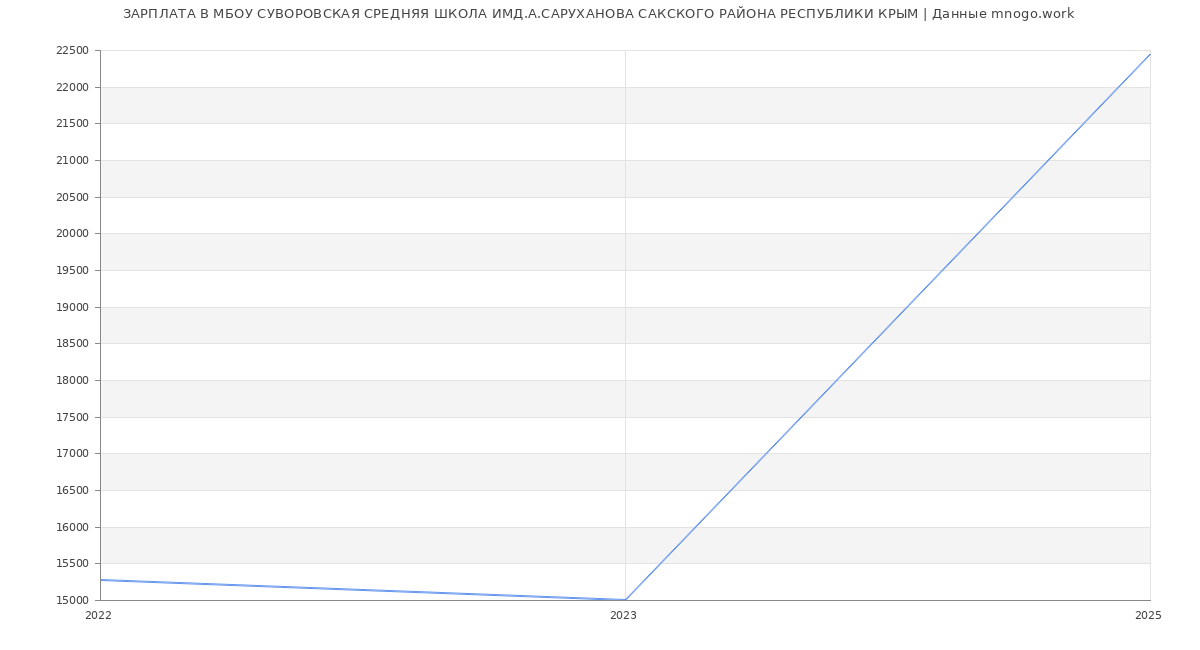Click the 20000 y-axis label

click(72, 234)
